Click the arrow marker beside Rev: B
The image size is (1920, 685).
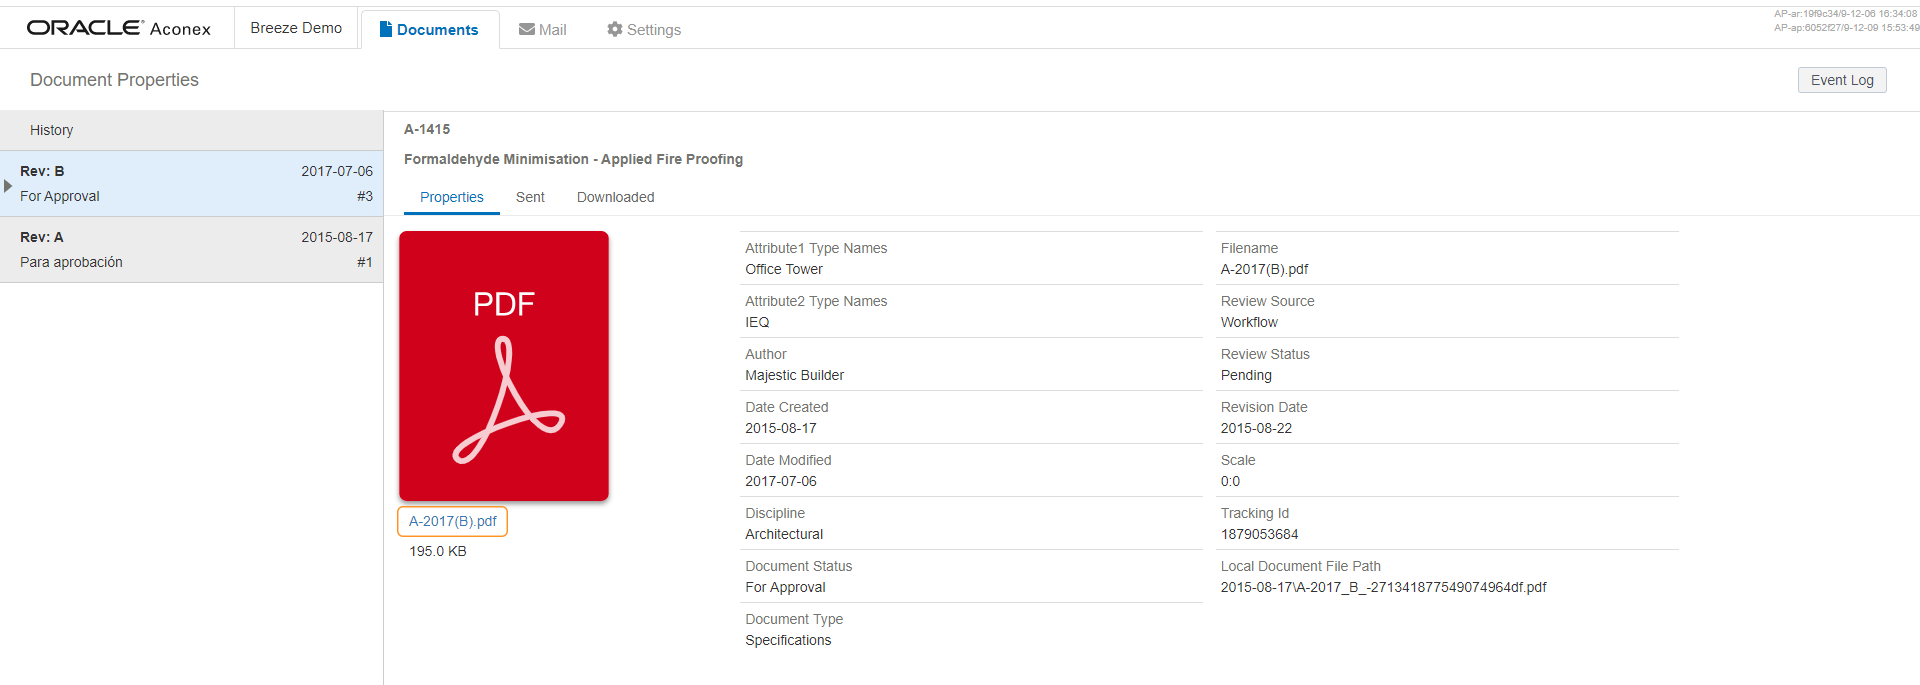[8, 186]
